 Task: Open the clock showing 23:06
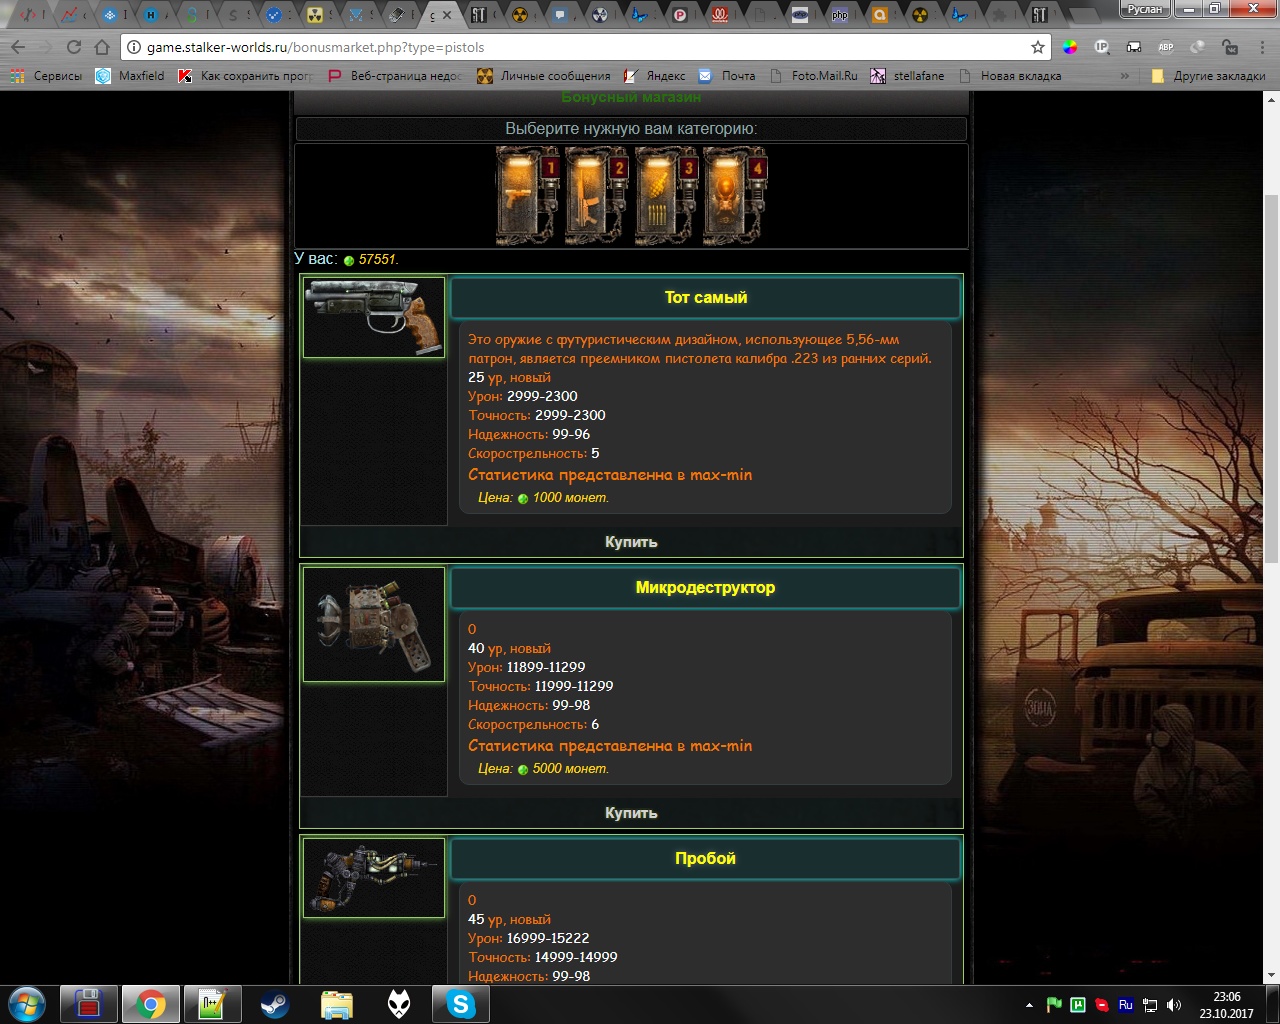coord(1227,1005)
